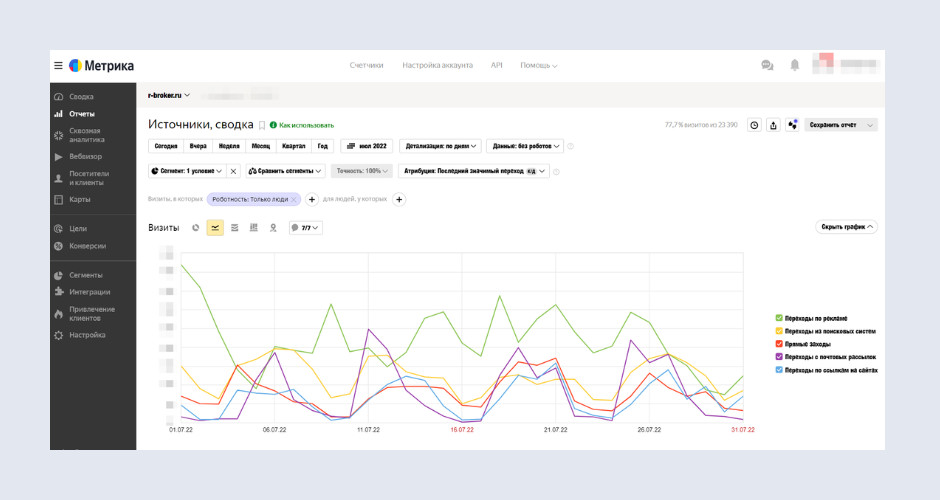Select the Неделя period tab
The height and width of the screenshot is (500, 940).
(229, 146)
